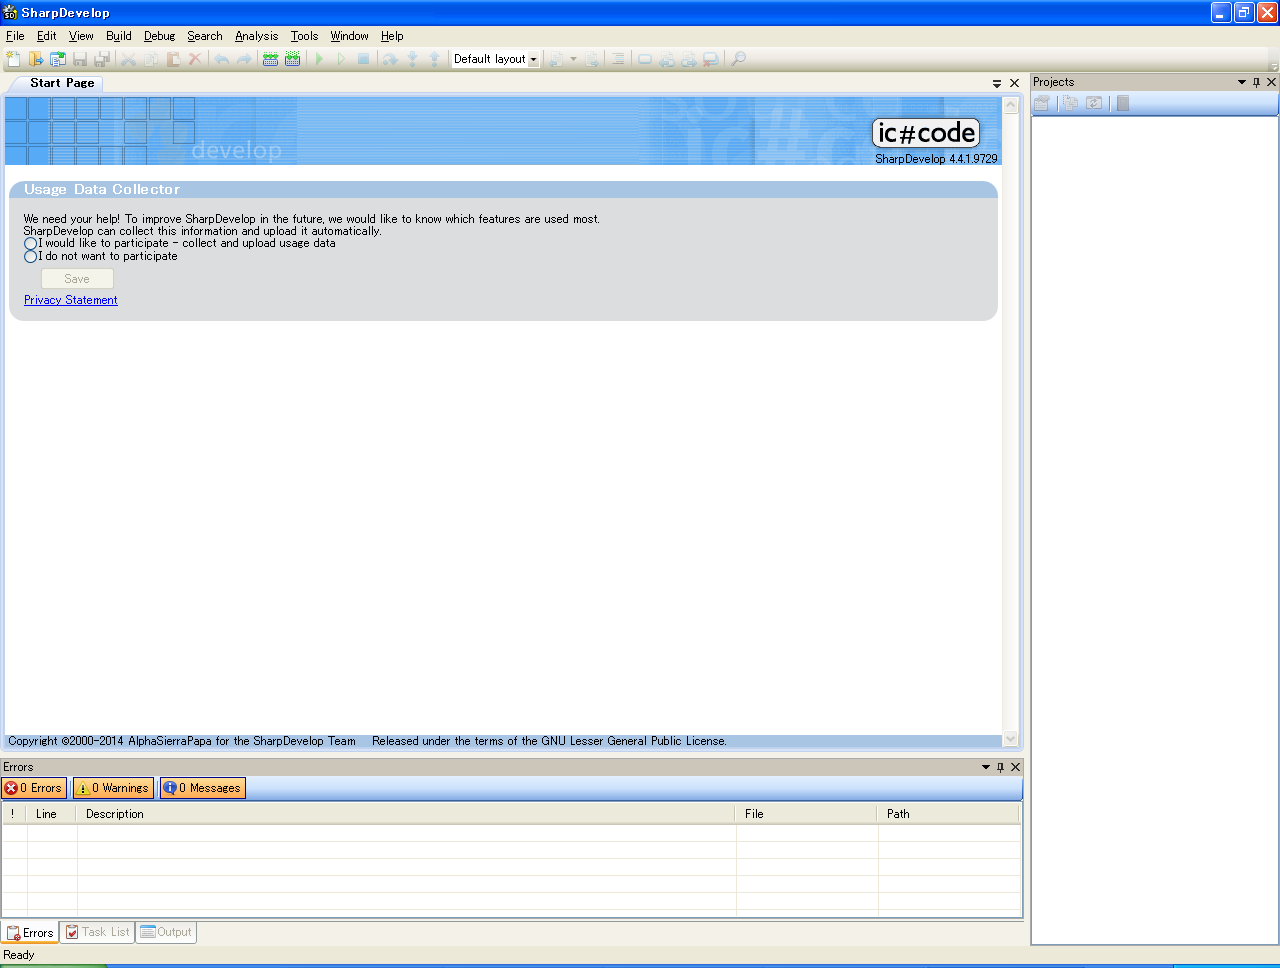
Task: Click the Start Page scrollbar down arrow
Action: pos(1011,739)
